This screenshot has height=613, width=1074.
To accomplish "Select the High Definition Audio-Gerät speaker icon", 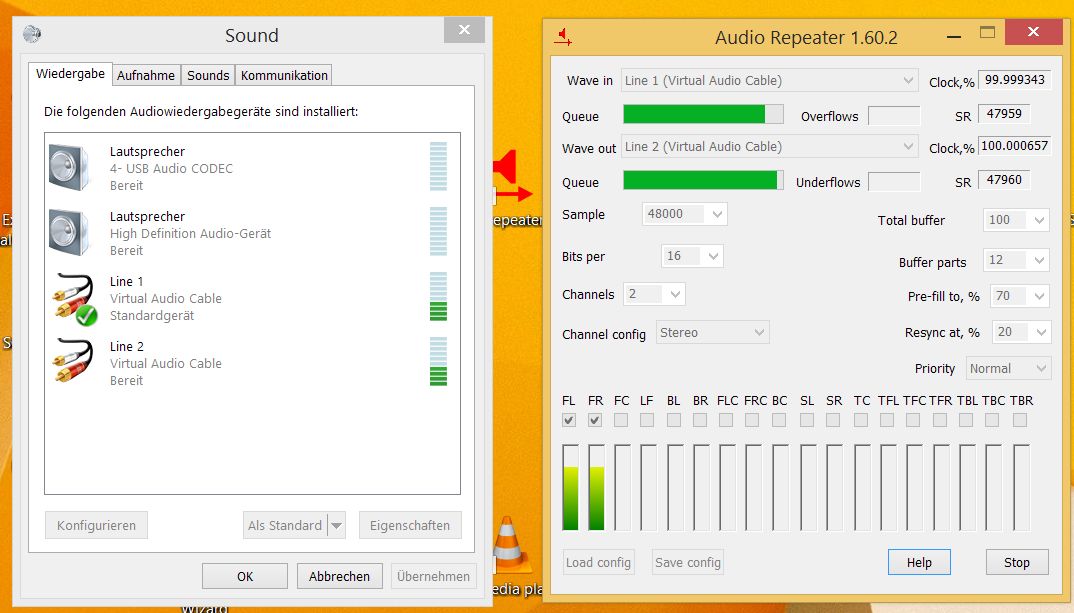I will [x=70, y=233].
